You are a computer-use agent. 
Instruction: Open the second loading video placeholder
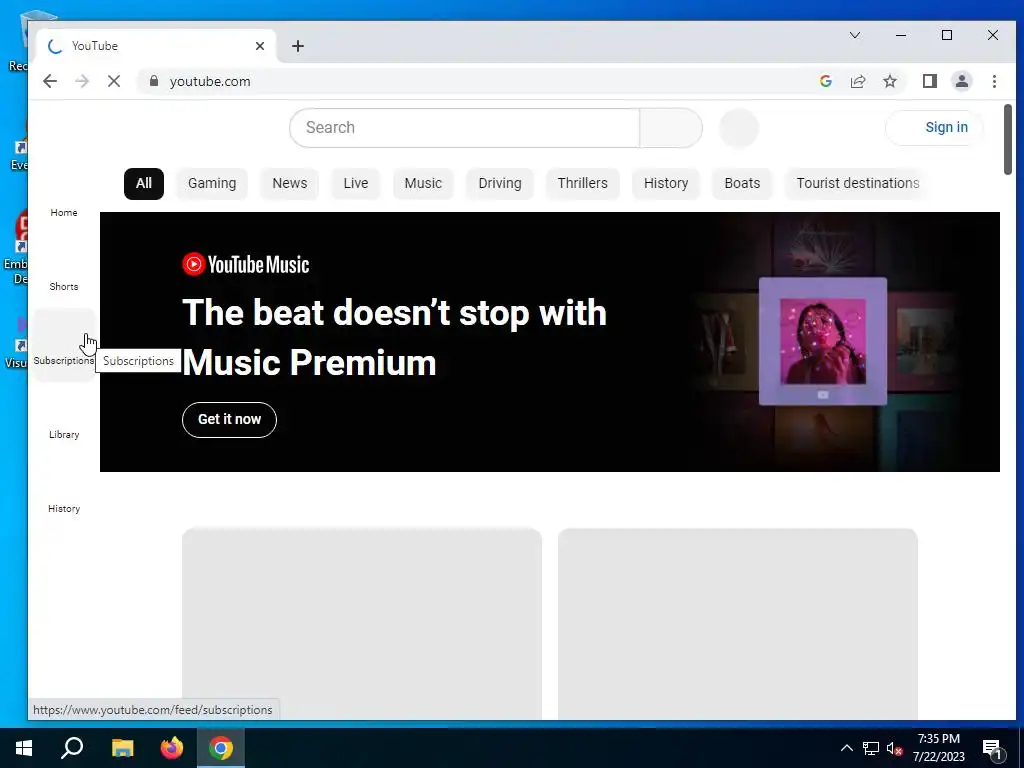(x=738, y=624)
